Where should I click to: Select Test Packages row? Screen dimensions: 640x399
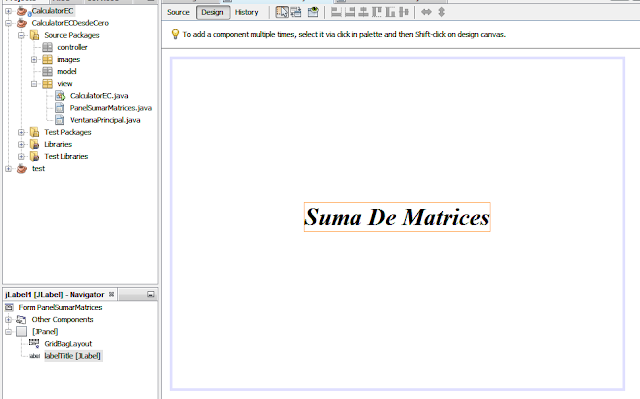pos(68,132)
